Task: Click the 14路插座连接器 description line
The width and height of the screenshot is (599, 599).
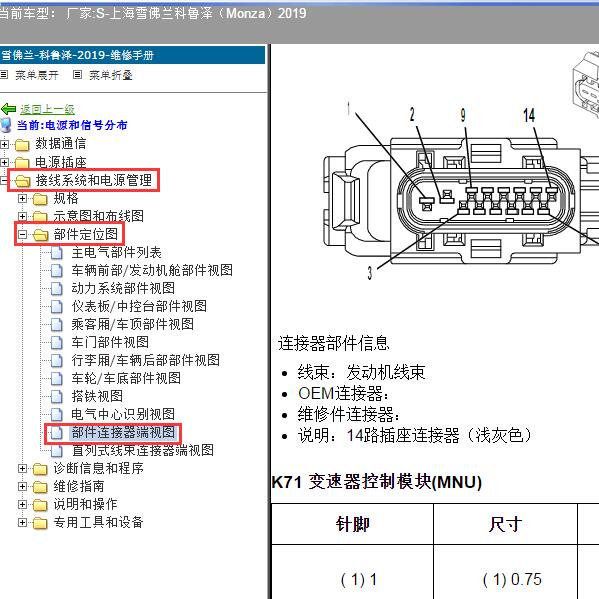Action: (415, 435)
